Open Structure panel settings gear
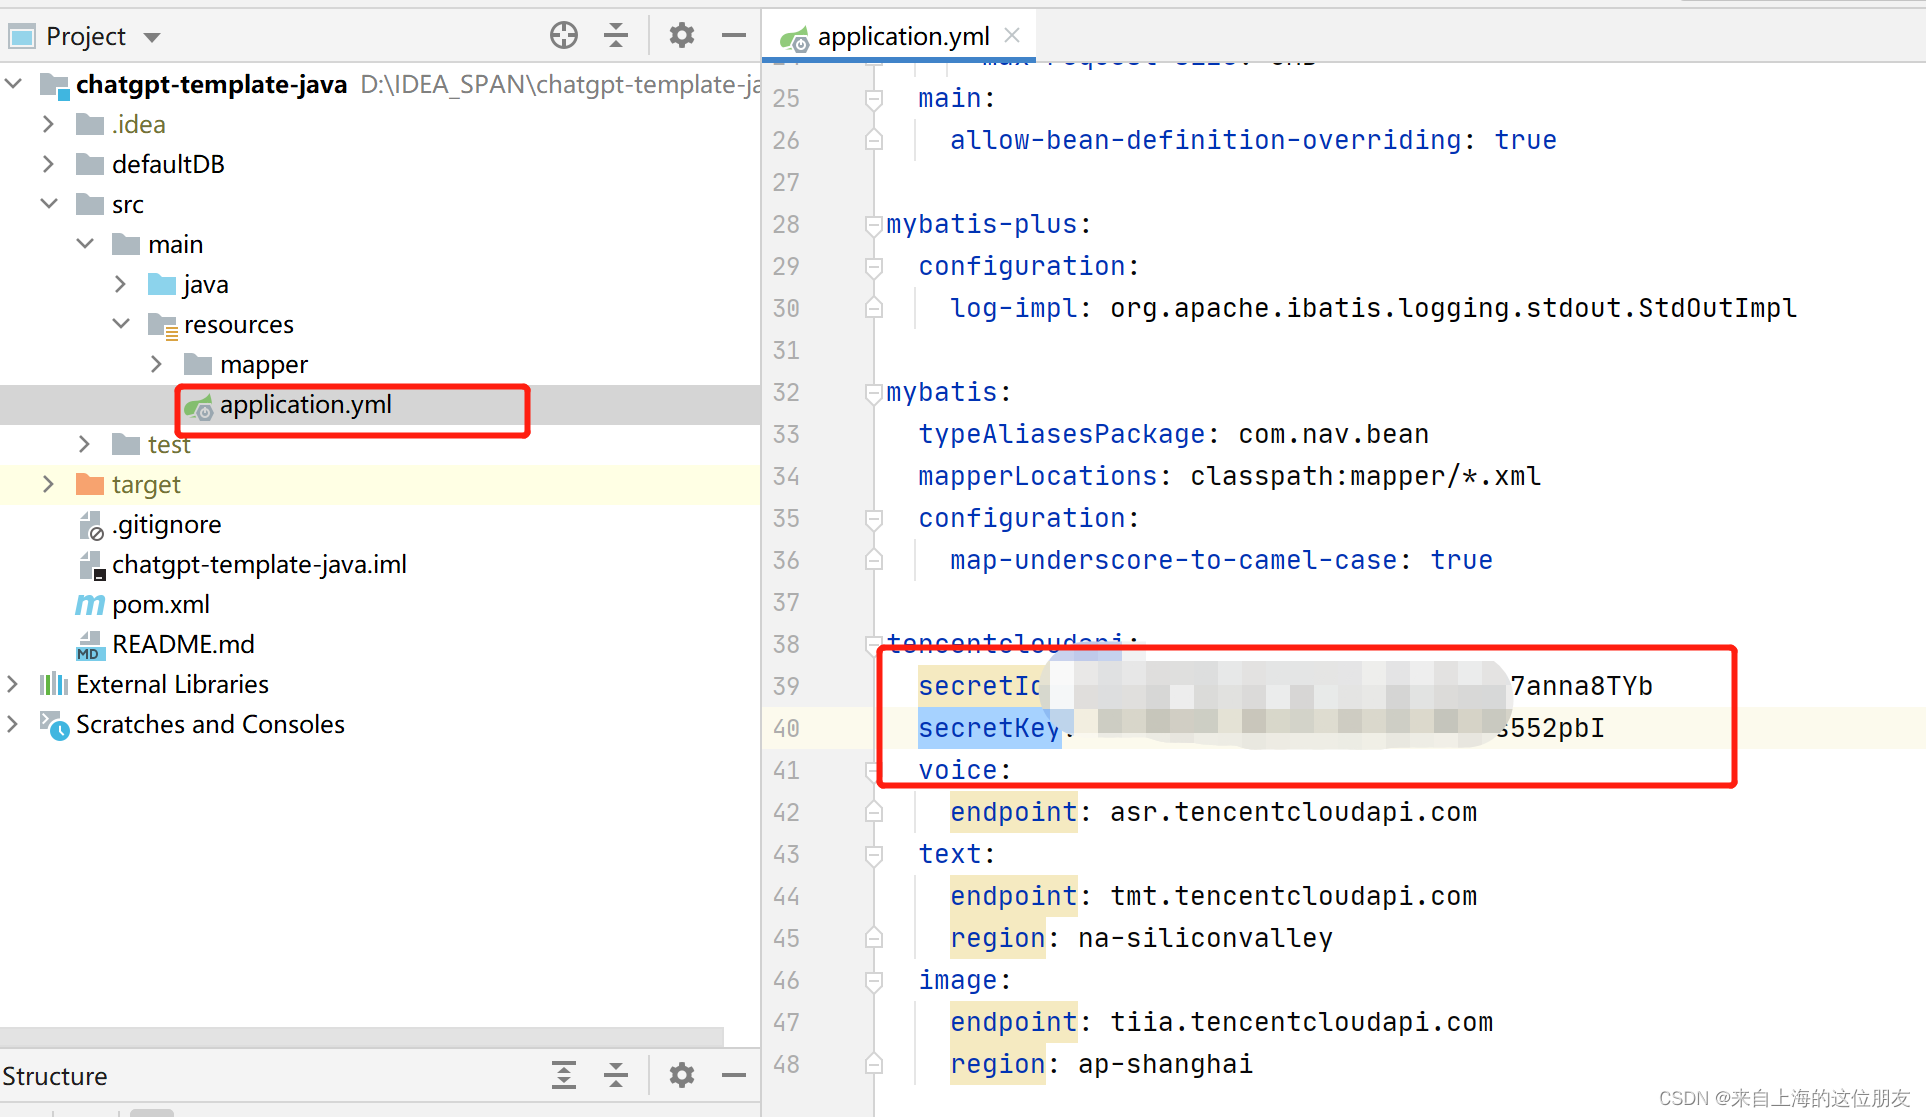Image resolution: width=1926 pixels, height=1117 pixels. pos(682,1075)
